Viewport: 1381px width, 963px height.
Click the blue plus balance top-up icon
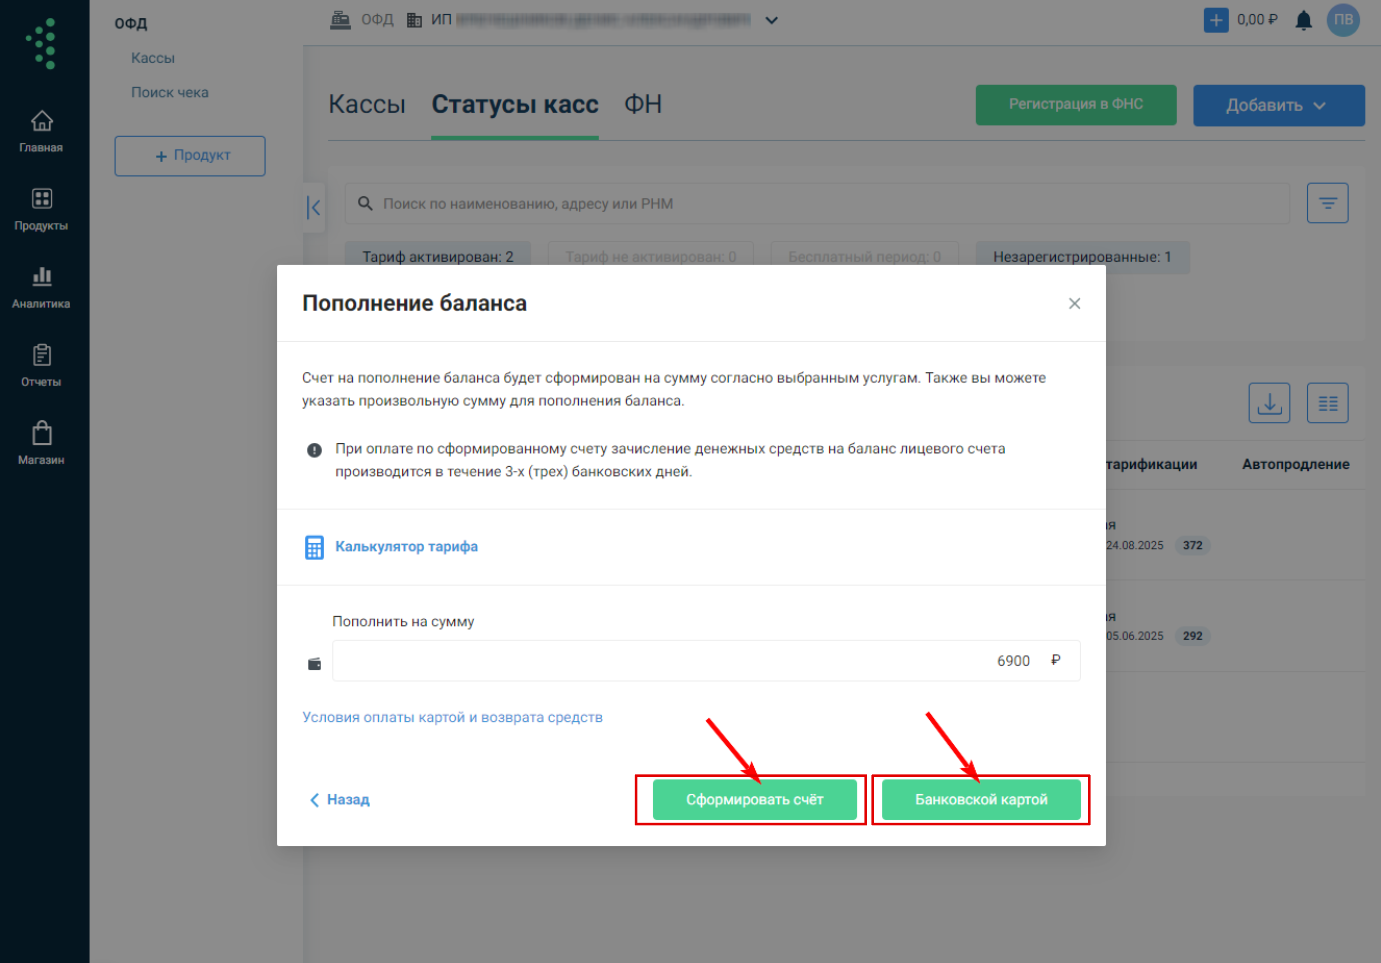[1216, 20]
